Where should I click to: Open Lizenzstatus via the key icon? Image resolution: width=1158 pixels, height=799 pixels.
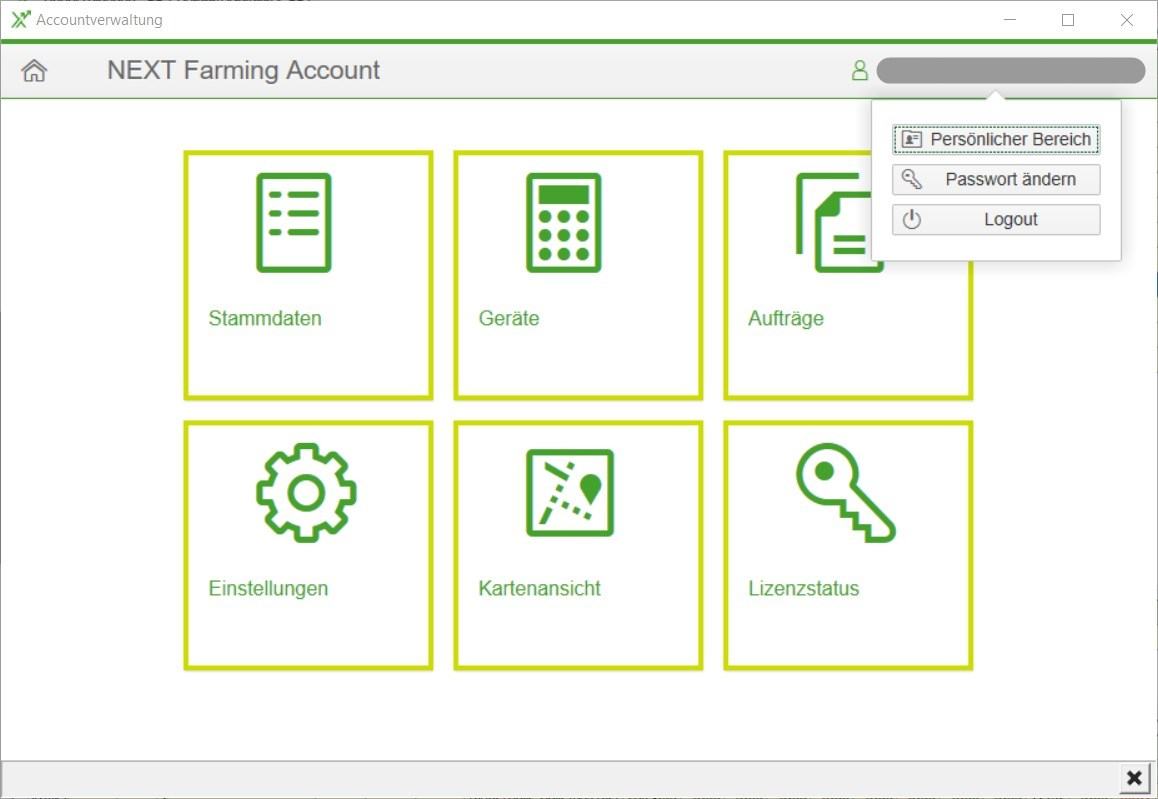click(845, 492)
